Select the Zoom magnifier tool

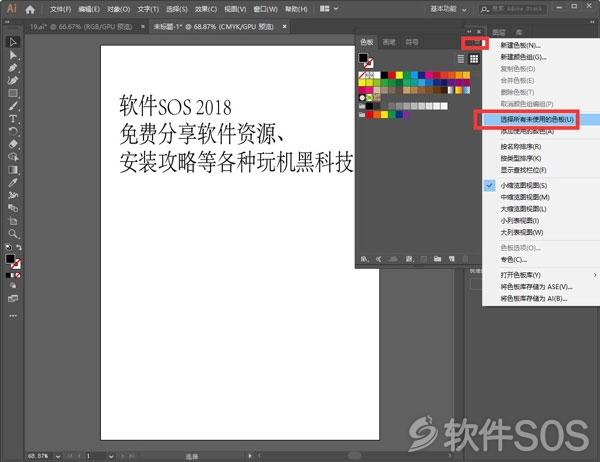coord(13,233)
